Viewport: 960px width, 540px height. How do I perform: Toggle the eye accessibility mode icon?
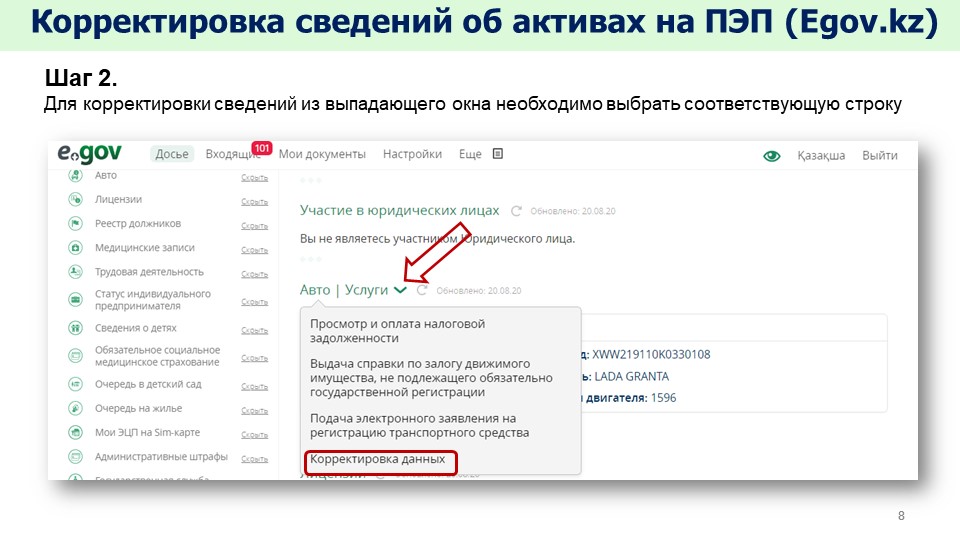[771, 155]
